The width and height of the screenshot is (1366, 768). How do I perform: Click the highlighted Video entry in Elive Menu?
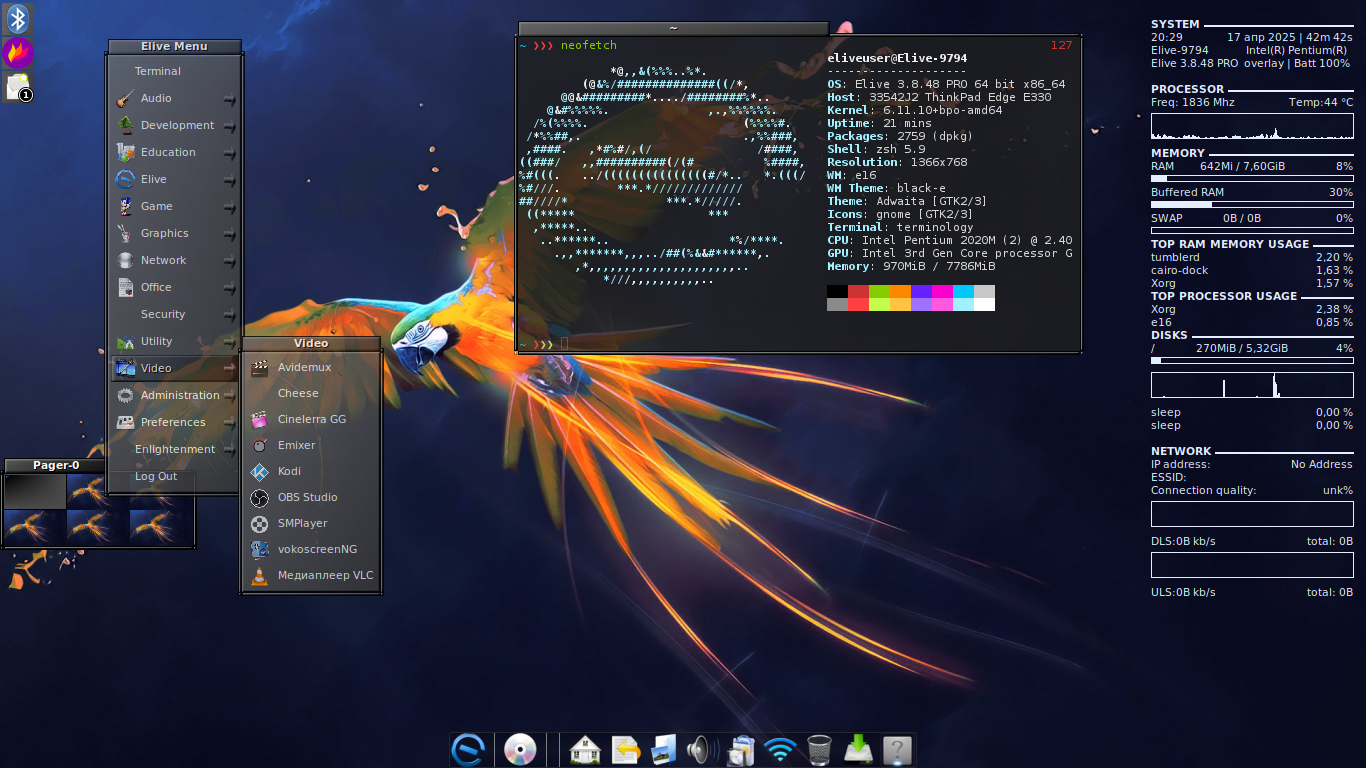coord(175,368)
